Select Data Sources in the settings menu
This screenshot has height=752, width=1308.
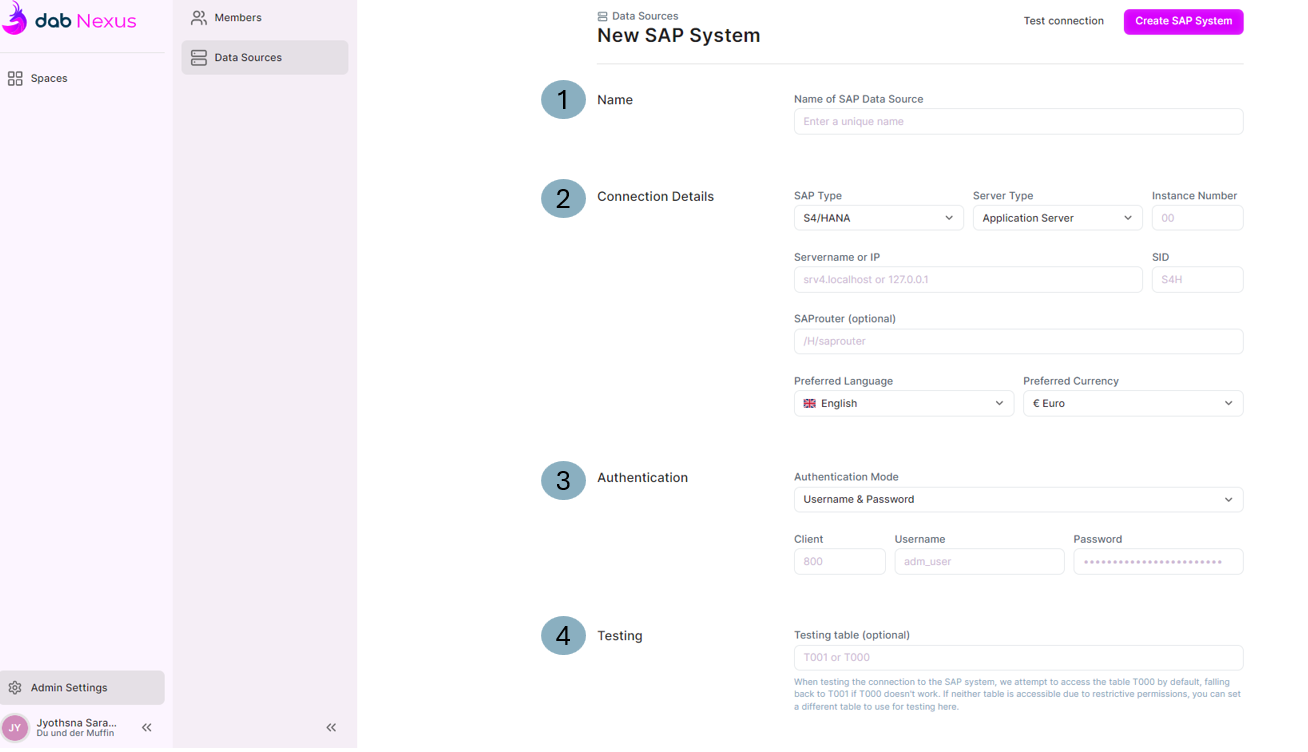(265, 58)
